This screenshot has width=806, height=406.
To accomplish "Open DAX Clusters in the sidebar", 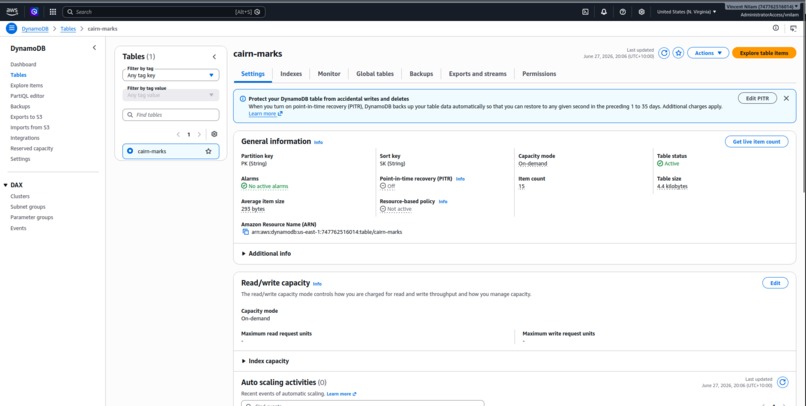I will [x=20, y=196].
